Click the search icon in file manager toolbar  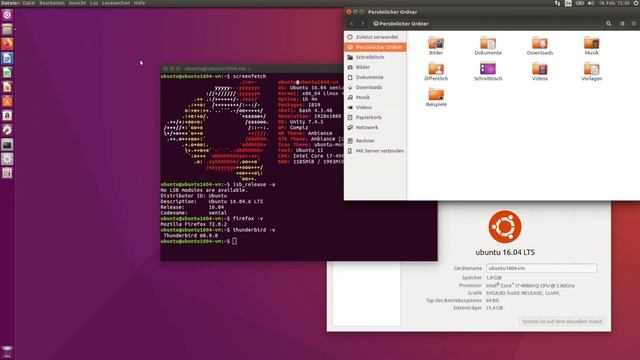[608, 24]
